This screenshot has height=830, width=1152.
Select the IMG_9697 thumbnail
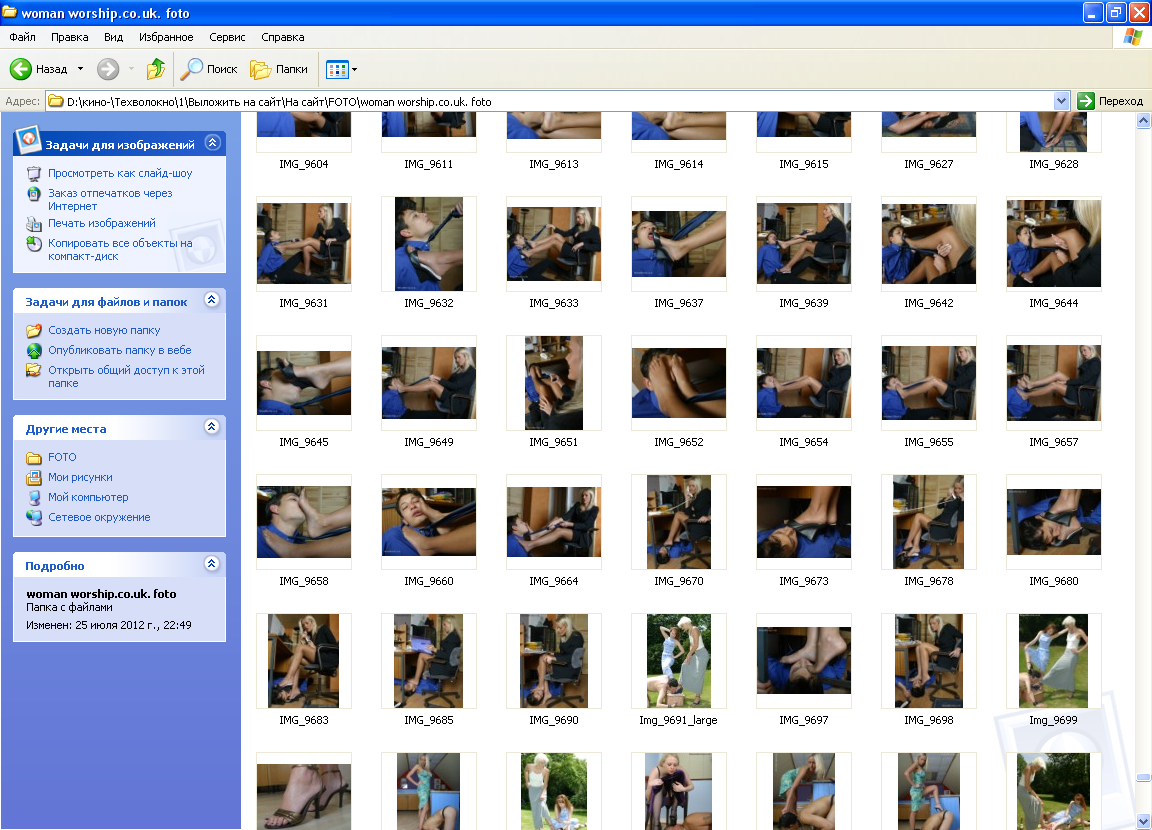coord(804,660)
